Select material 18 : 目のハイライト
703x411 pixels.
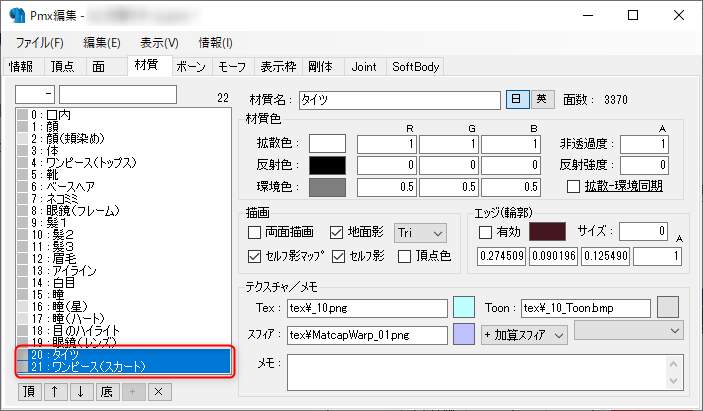coord(123,331)
